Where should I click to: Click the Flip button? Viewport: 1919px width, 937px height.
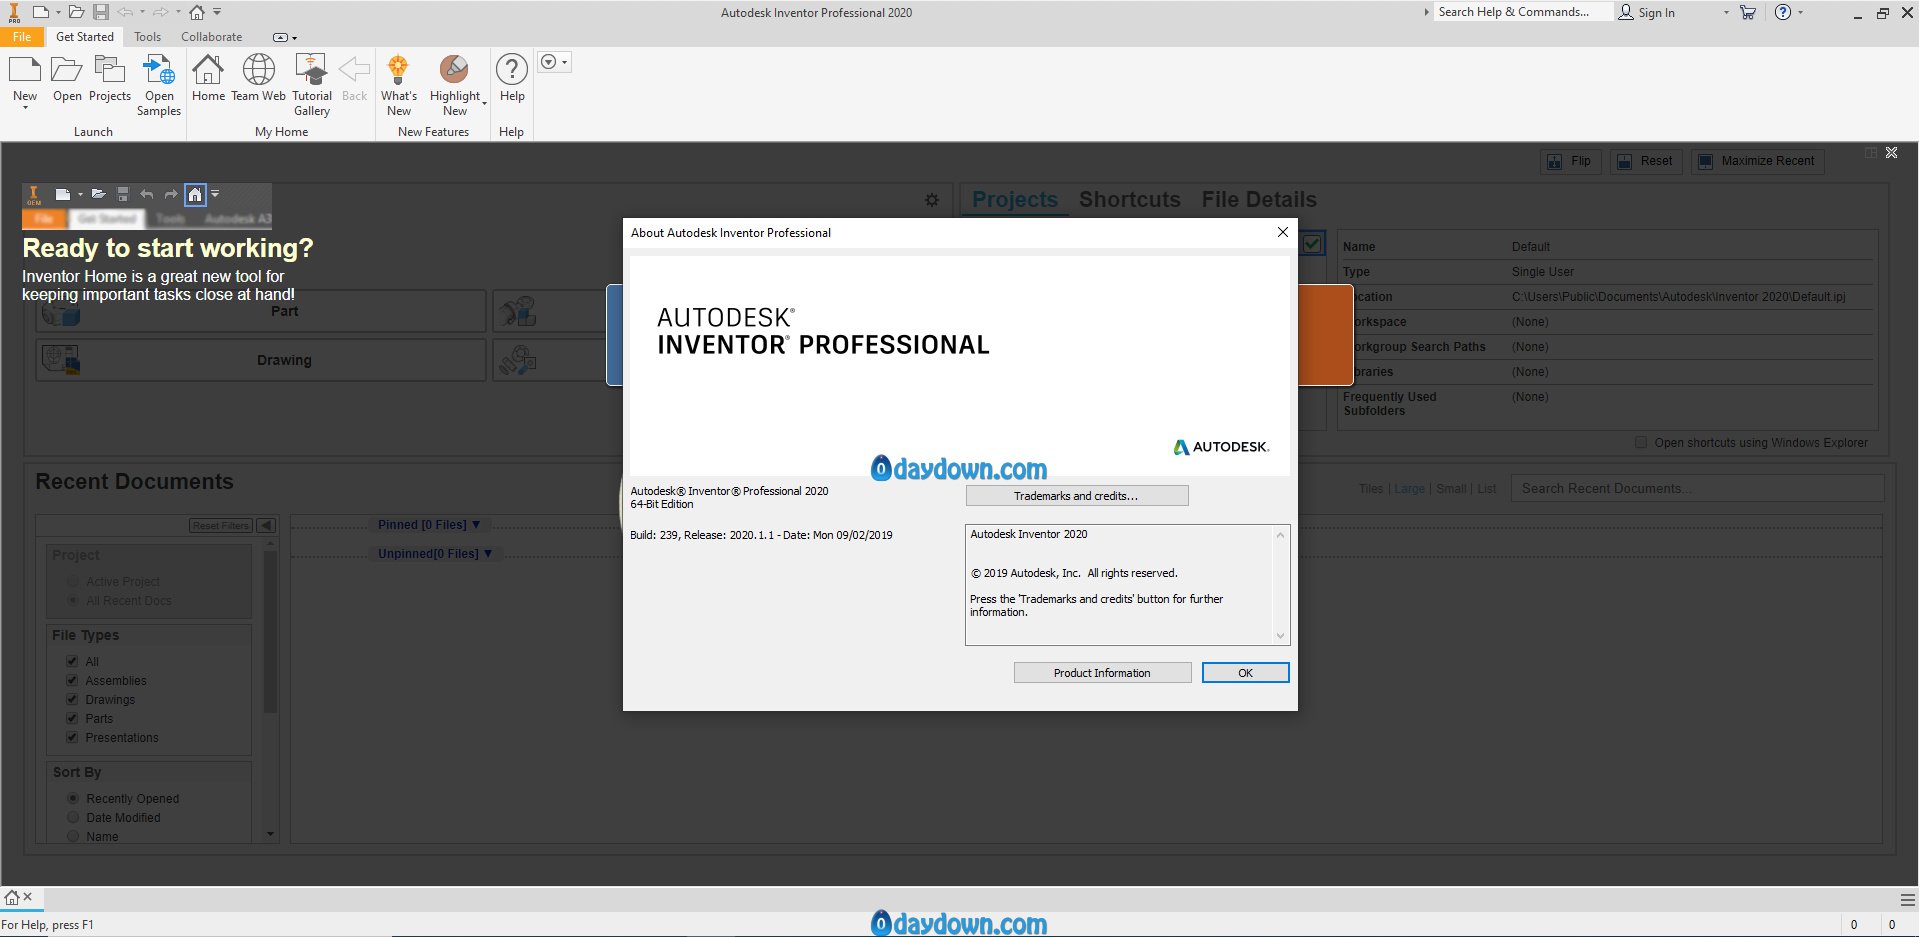point(1569,161)
